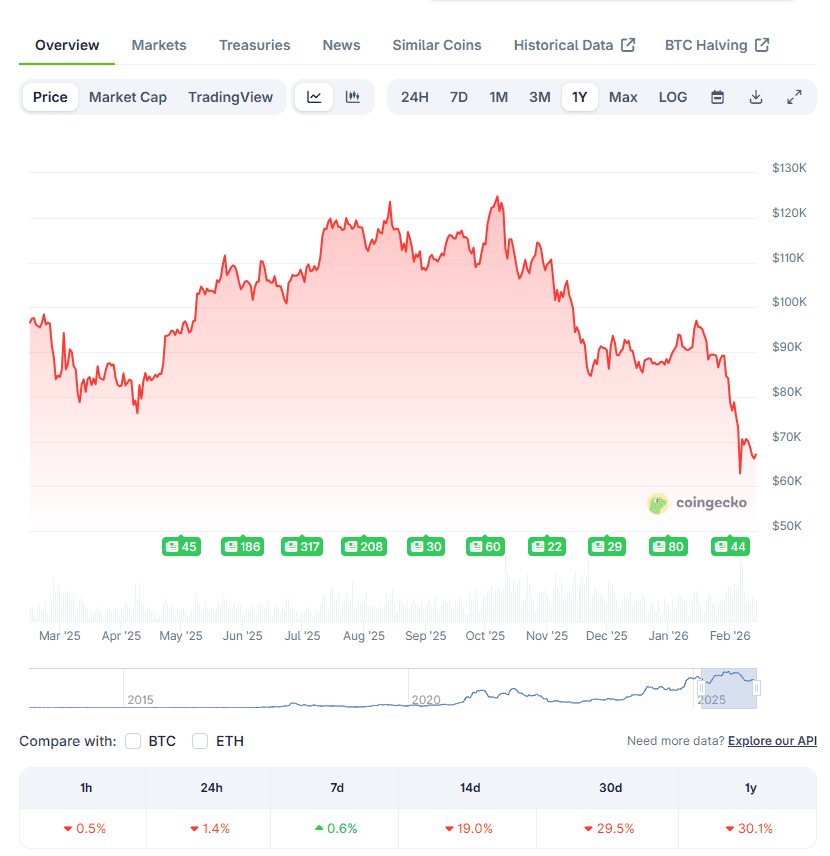Viewport: 830px width, 856px height.
Task: Enable the BTC compare checkbox
Action: [x=133, y=741]
